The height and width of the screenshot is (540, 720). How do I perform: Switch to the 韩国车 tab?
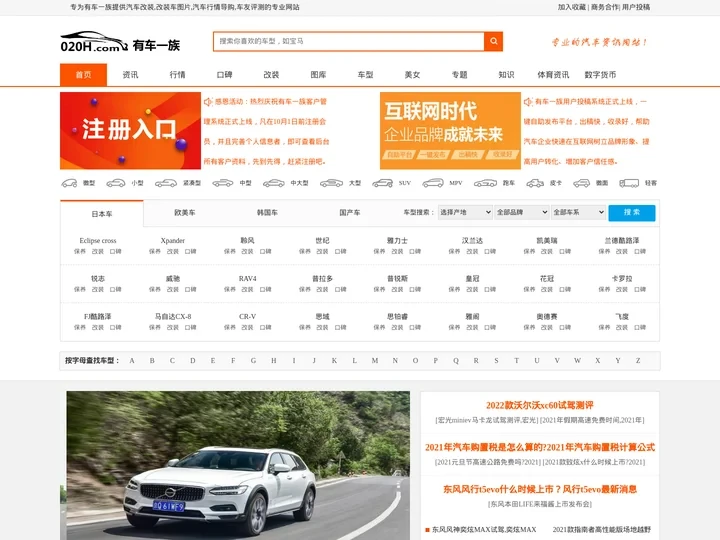click(x=267, y=213)
